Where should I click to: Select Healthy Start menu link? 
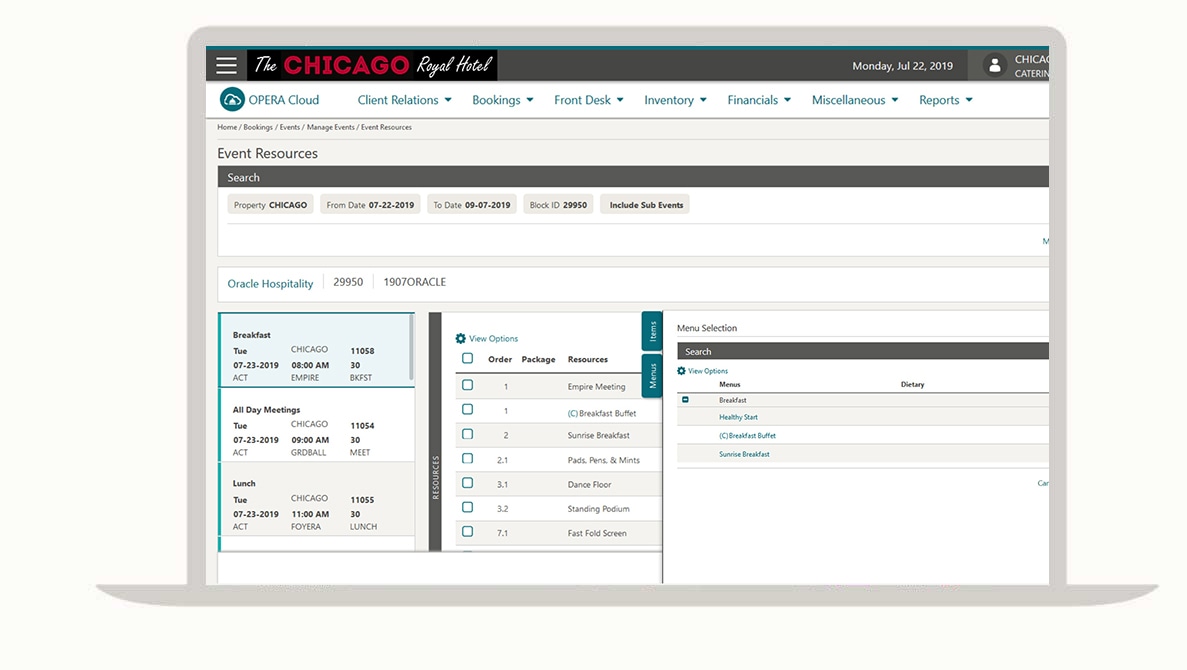[738, 418]
